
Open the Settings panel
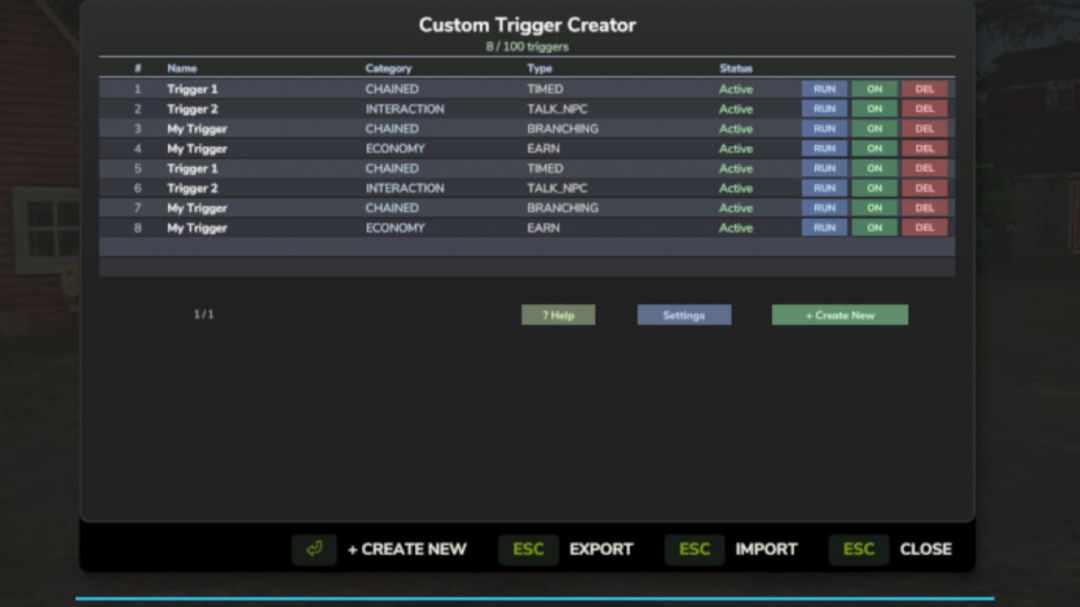click(683, 314)
